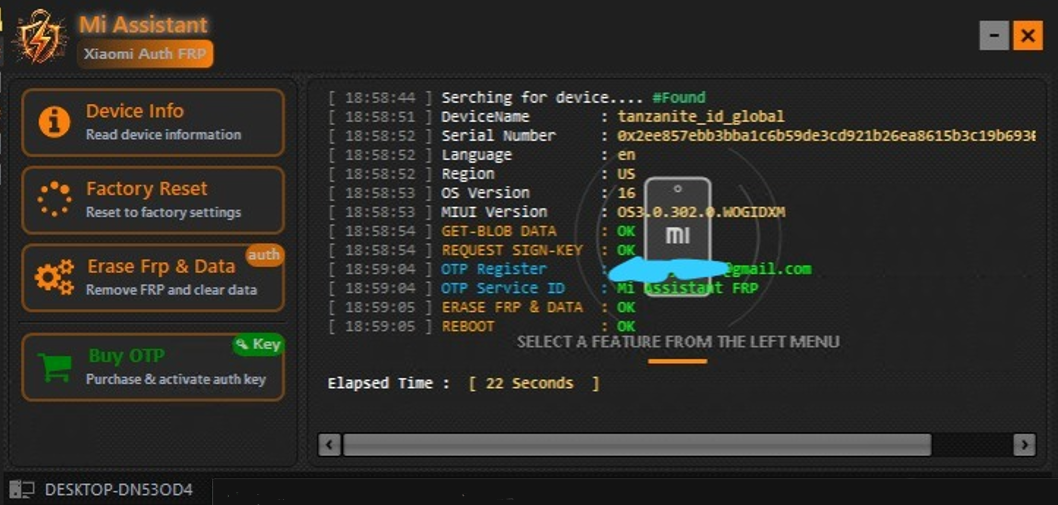1058x505 pixels.
Task: Click the 'OTP Register' log entry
Action: 494,269
